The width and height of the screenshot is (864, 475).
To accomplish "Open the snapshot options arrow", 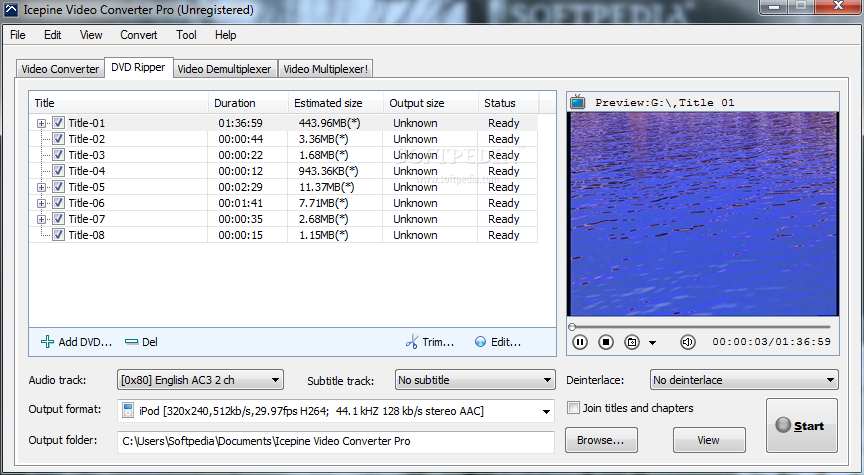I will tap(652, 343).
